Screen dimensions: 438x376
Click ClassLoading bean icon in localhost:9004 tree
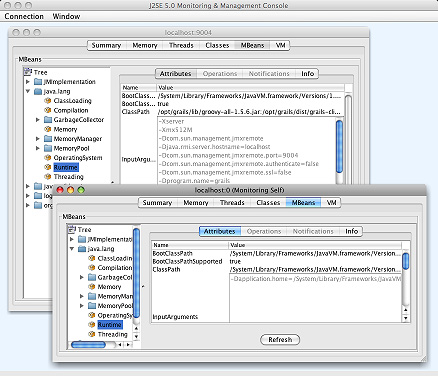click(x=48, y=101)
